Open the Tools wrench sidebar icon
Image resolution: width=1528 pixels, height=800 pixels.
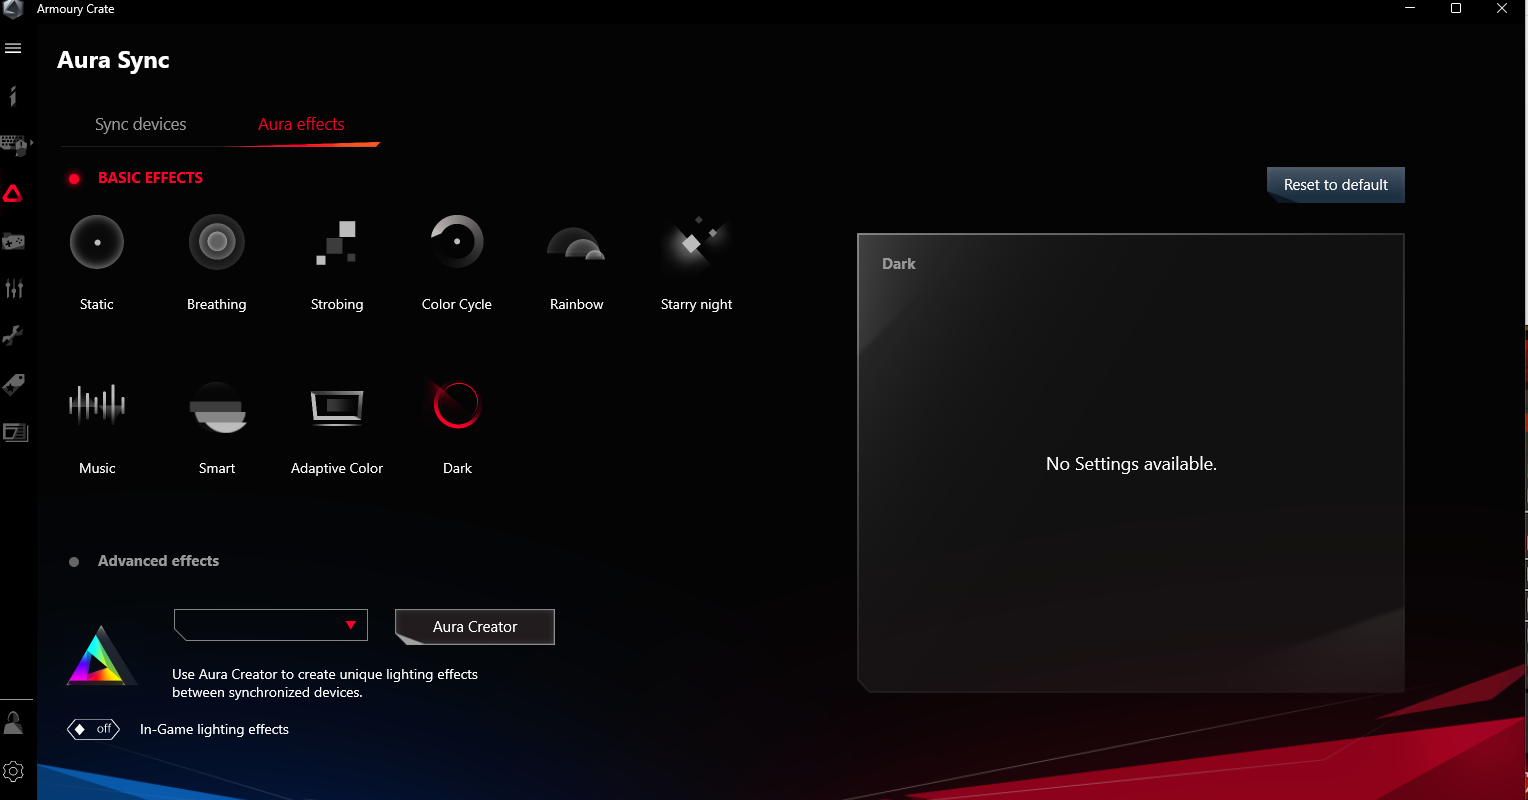13,336
